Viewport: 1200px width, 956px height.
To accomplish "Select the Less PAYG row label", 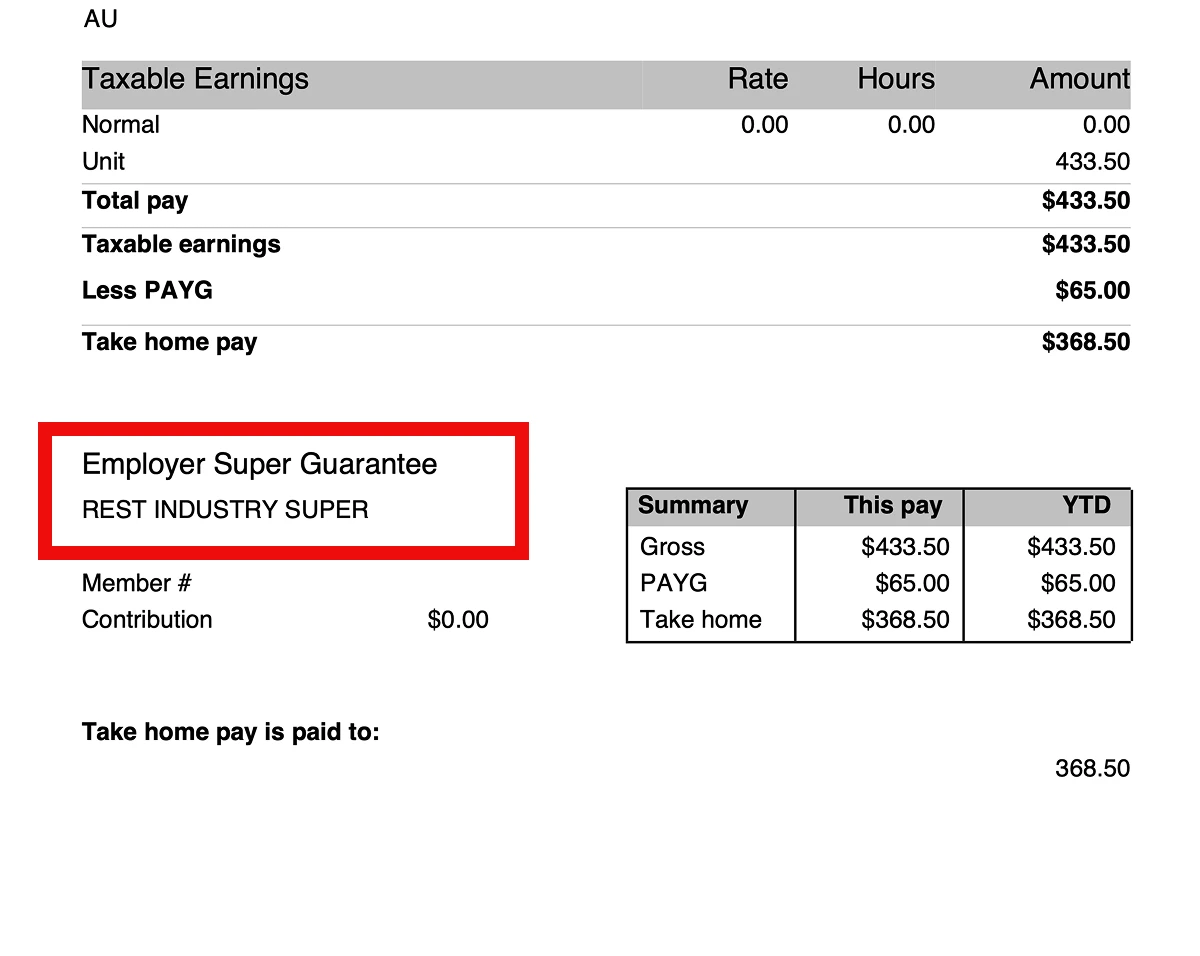I will click(x=147, y=291).
